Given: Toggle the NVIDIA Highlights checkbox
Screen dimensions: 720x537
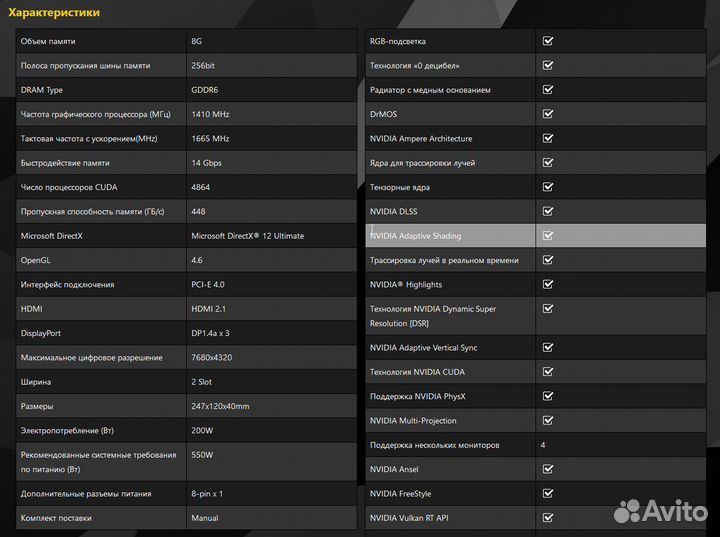Looking at the screenshot, I should [547, 284].
